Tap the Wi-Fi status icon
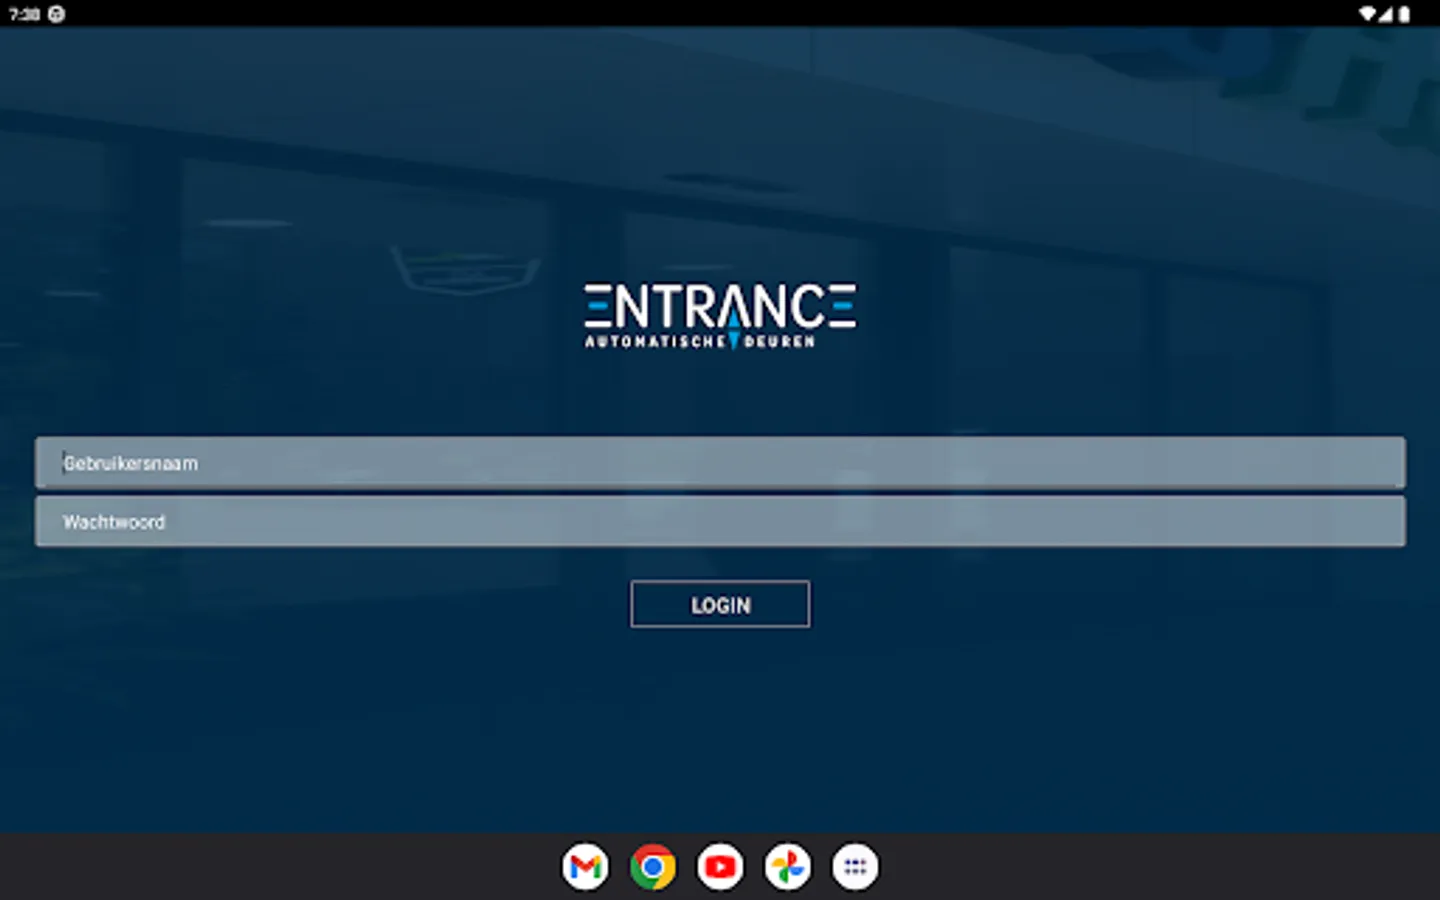This screenshot has width=1440, height=900. point(1367,14)
